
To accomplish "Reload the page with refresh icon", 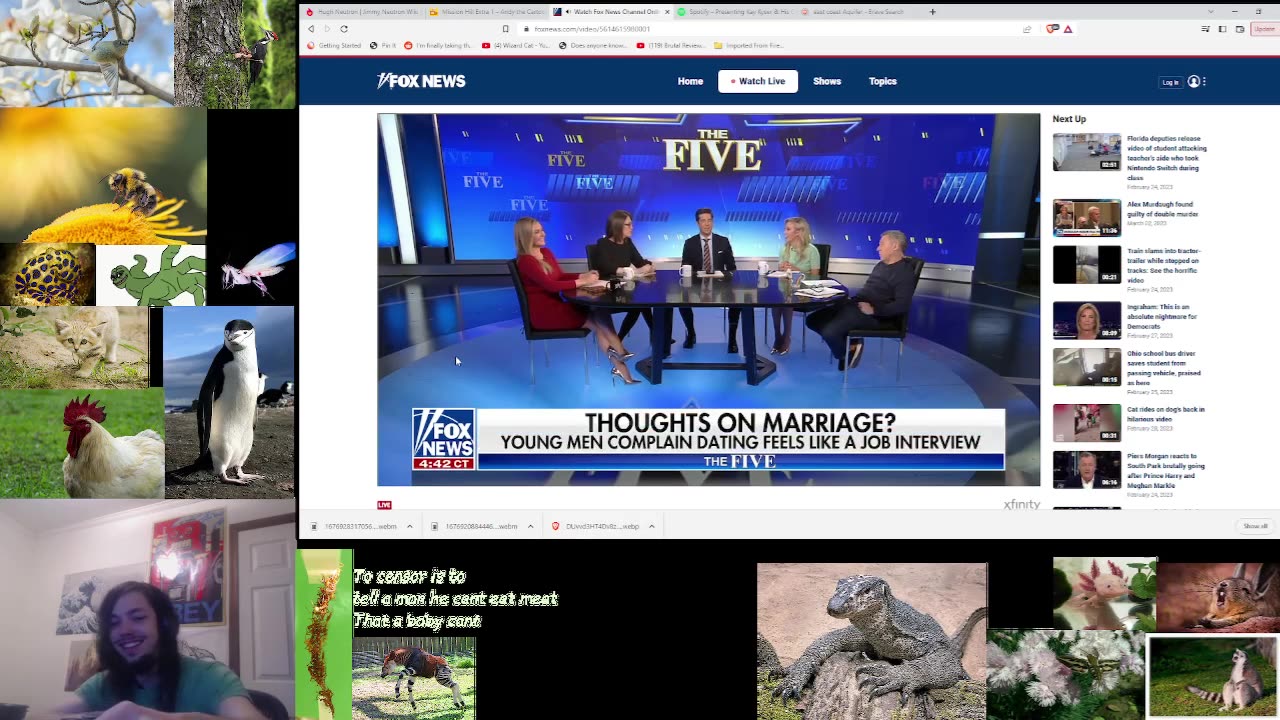I will (x=344, y=29).
